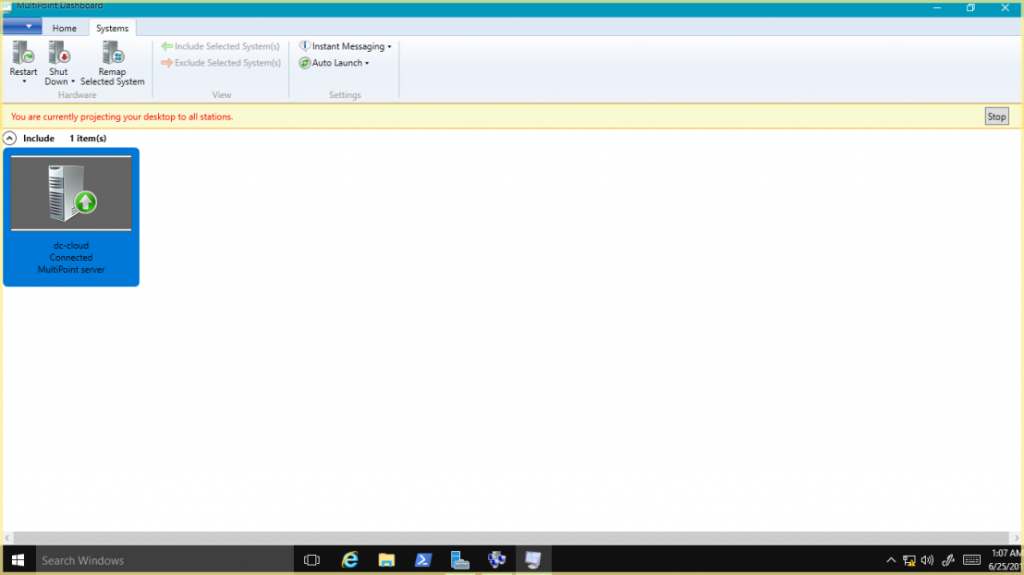Restore down the MultiPoint Dashboard window
The width and height of the screenshot is (1024, 575).
tap(971, 7)
